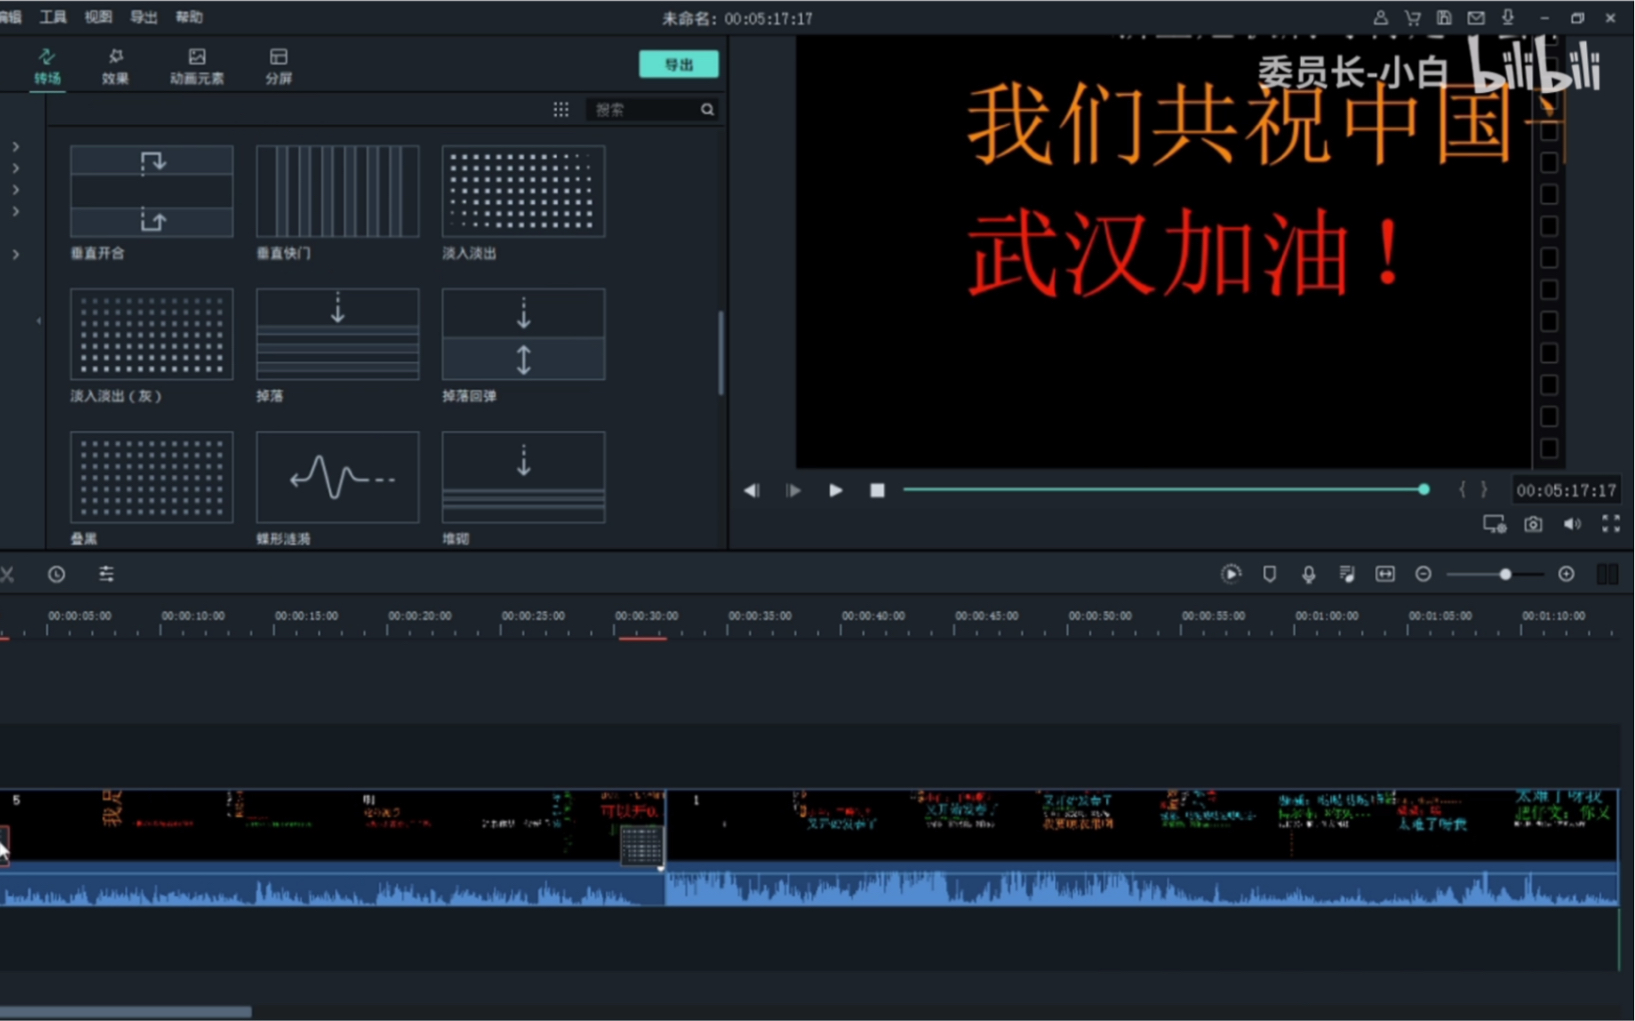The height and width of the screenshot is (1021, 1635).
Task: Click the timeline zoom slider
Action: (1494, 574)
